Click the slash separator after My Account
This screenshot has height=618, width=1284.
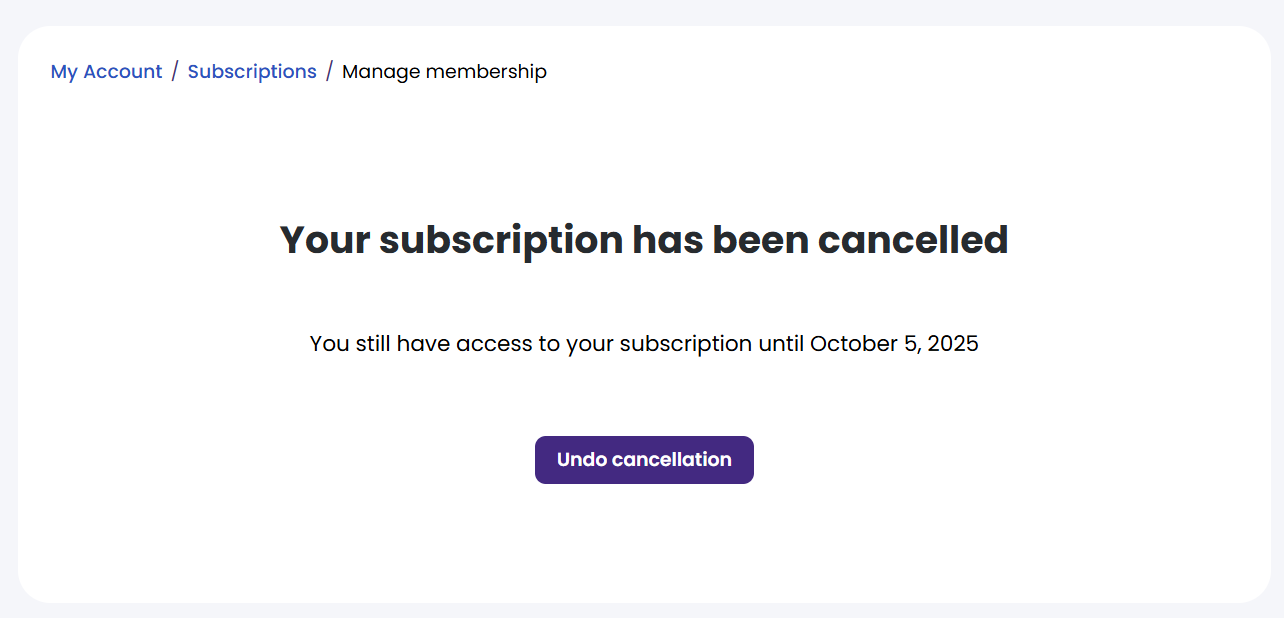(x=175, y=72)
